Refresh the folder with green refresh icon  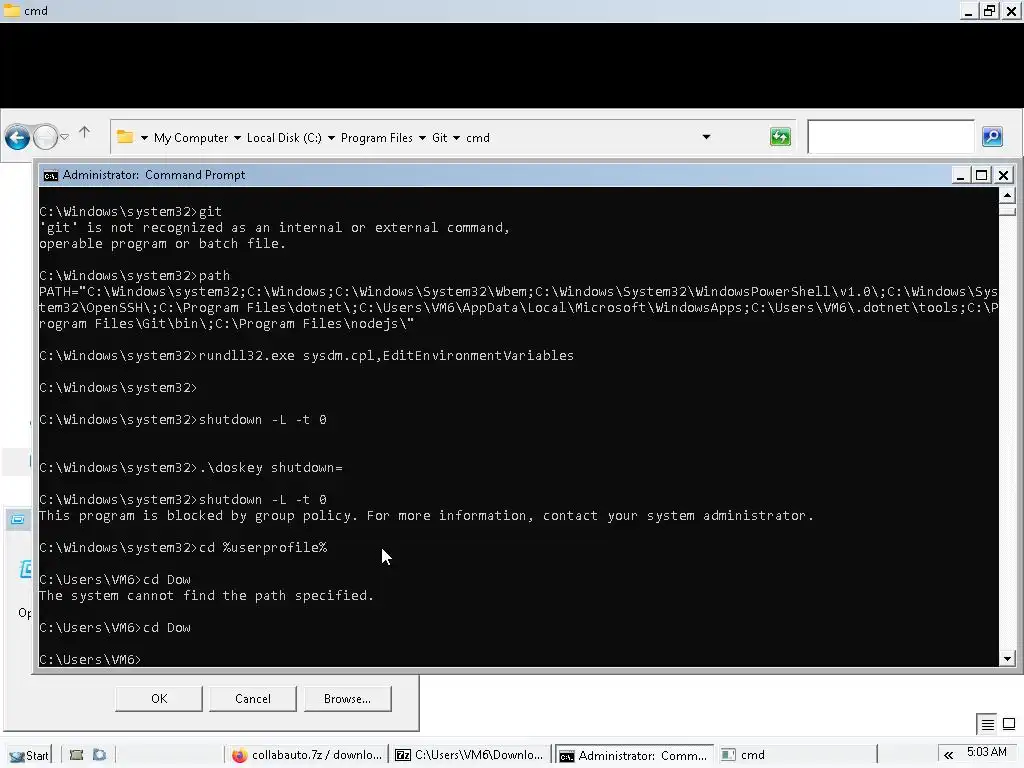tap(780, 136)
